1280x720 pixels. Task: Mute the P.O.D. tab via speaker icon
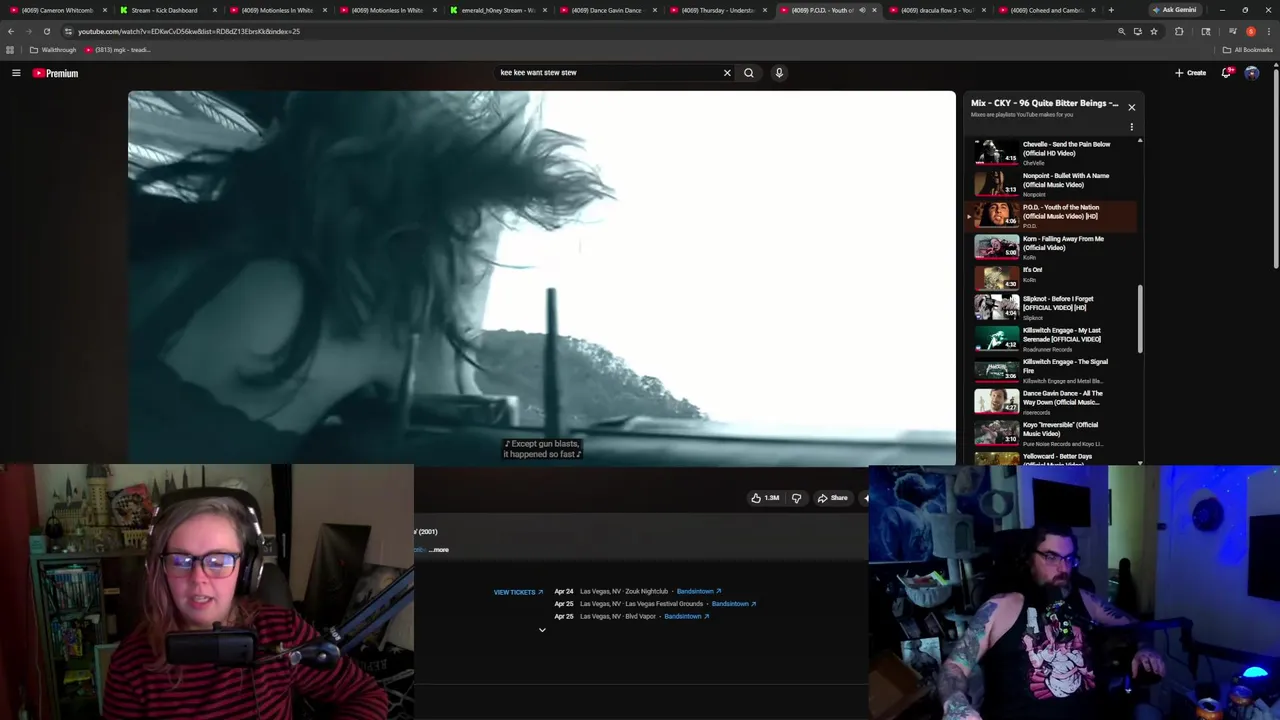[862, 10]
